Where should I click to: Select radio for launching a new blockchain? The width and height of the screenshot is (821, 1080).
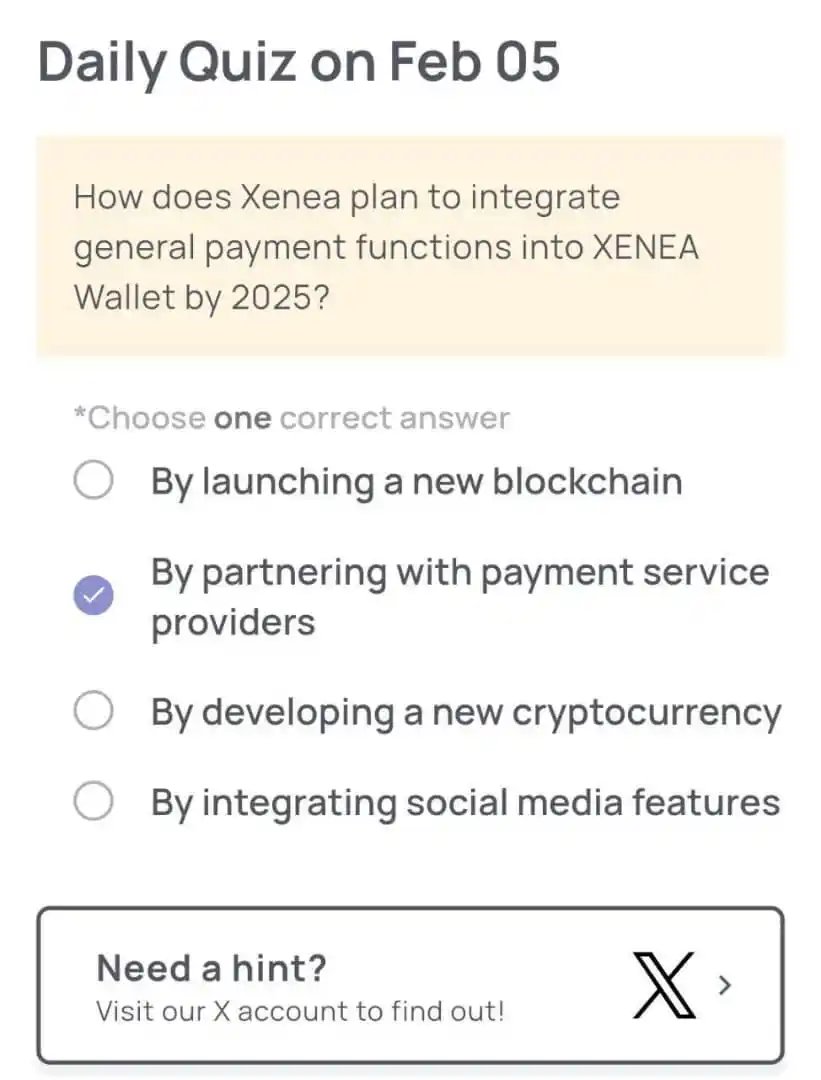[94, 480]
